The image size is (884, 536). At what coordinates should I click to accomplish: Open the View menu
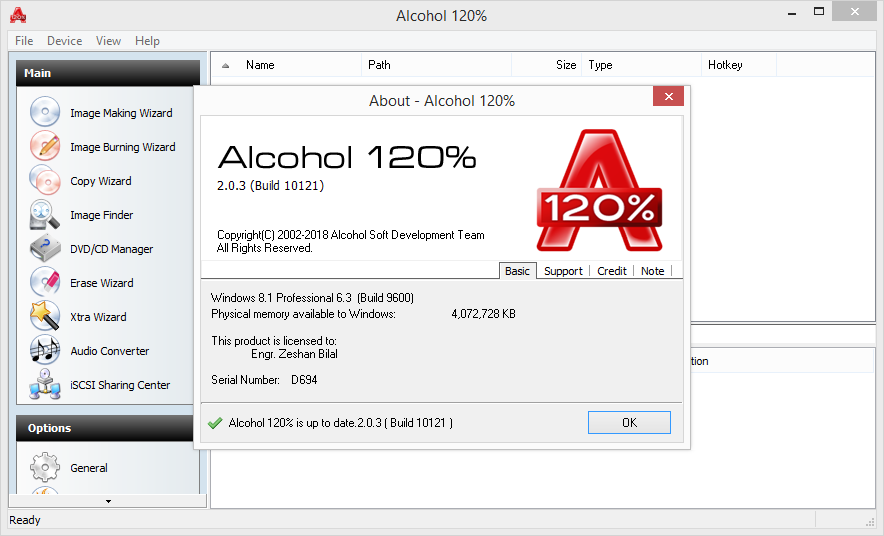click(108, 41)
